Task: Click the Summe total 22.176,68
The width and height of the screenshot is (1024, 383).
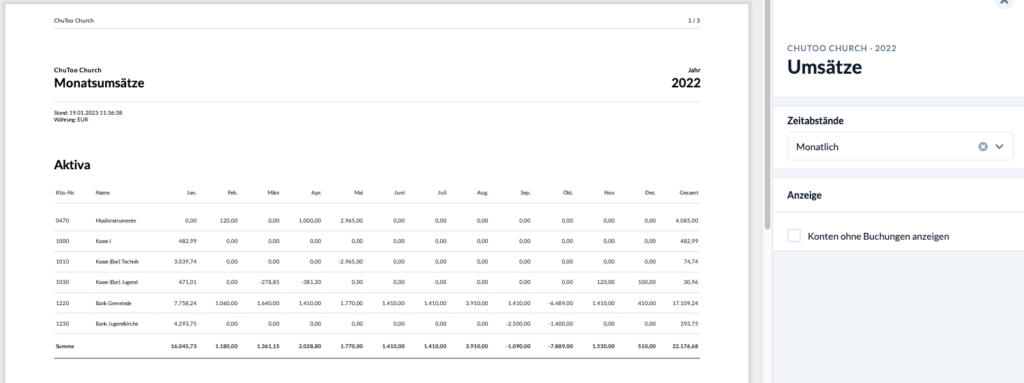Action: [685, 346]
